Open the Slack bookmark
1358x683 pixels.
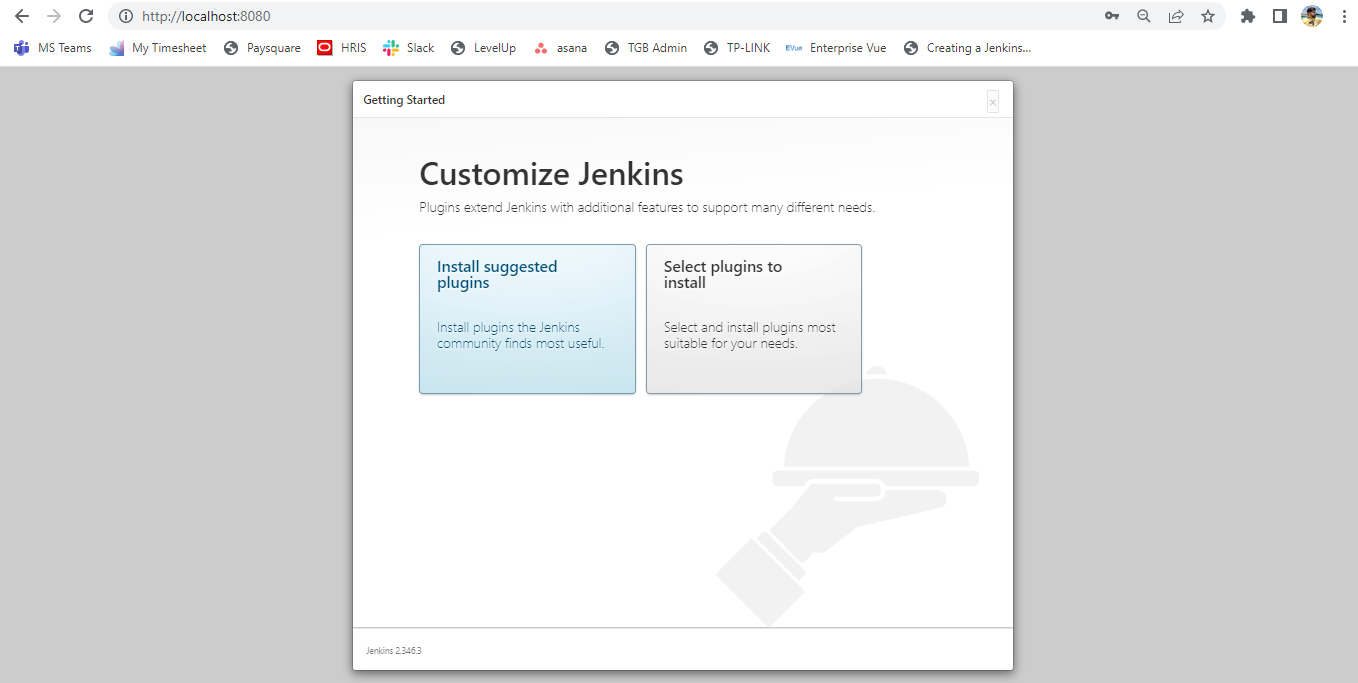408,47
